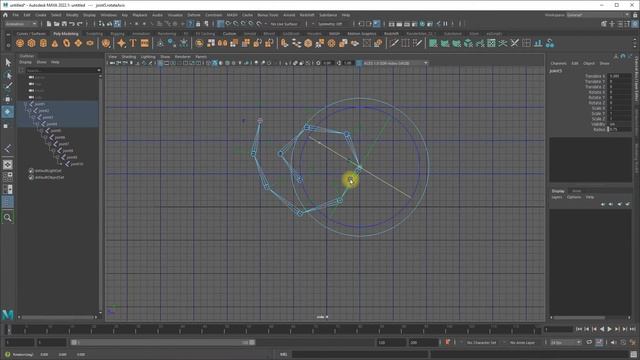This screenshot has width=640, height=360.
Task: Toggle Snap to Curves
Action: (228, 24)
